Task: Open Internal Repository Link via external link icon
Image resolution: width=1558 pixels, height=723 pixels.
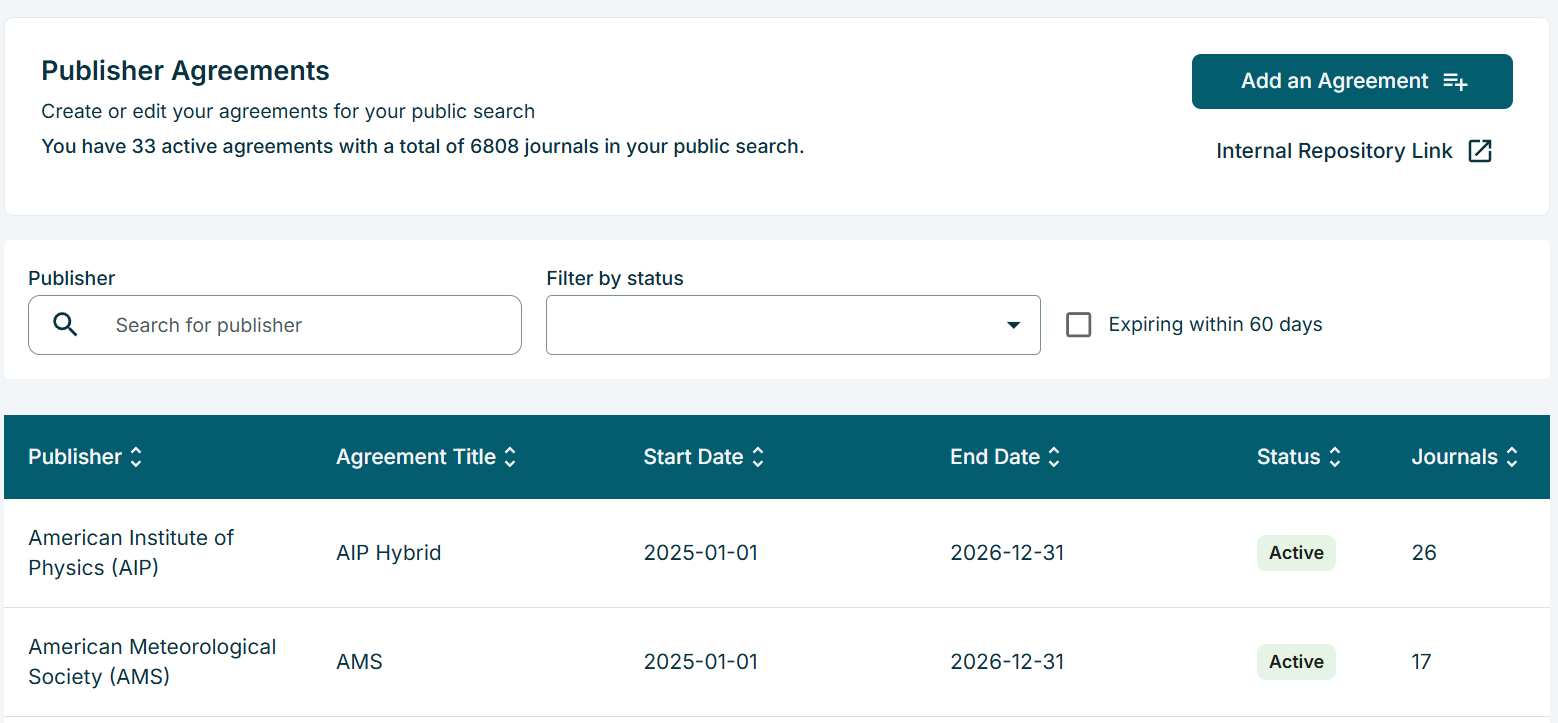Action: (x=1482, y=150)
